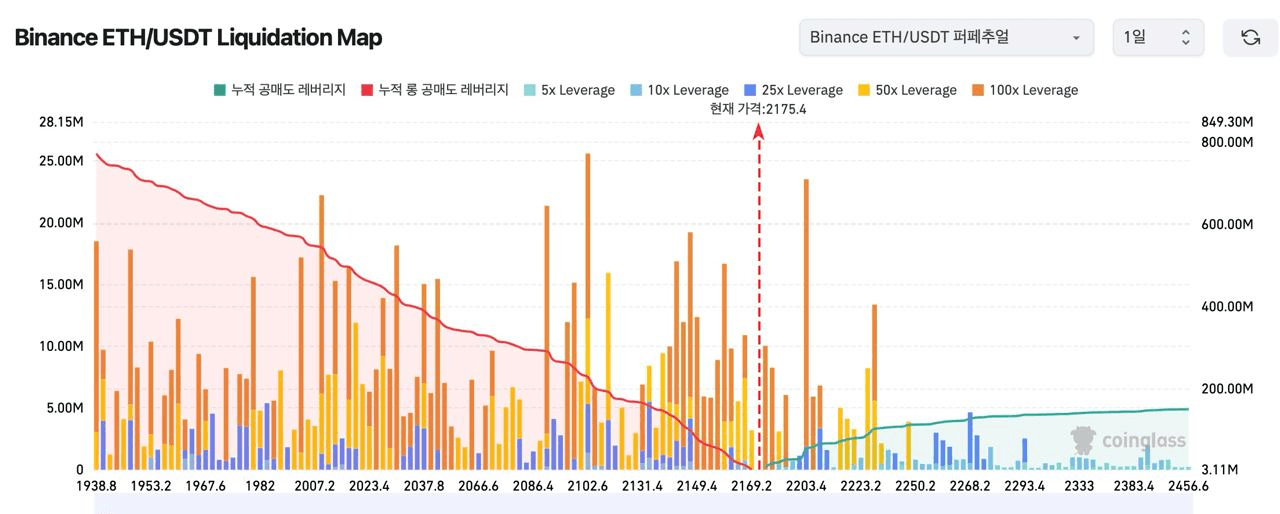Toggle the 누적 공매도 레버리지 legend series
Screen dimensions: 1280x514
pyautogui.click(x=279, y=90)
